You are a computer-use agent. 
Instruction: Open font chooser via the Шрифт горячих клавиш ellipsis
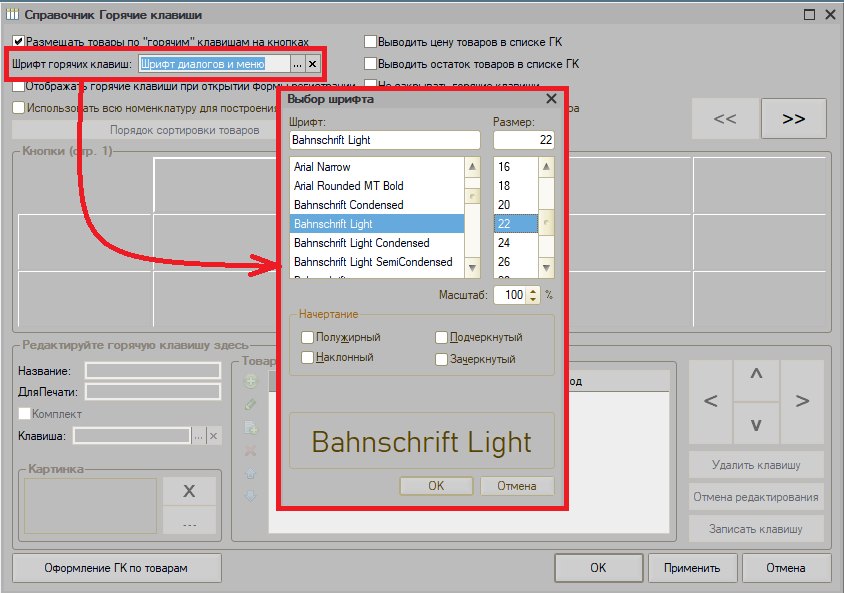click(297, 64)
